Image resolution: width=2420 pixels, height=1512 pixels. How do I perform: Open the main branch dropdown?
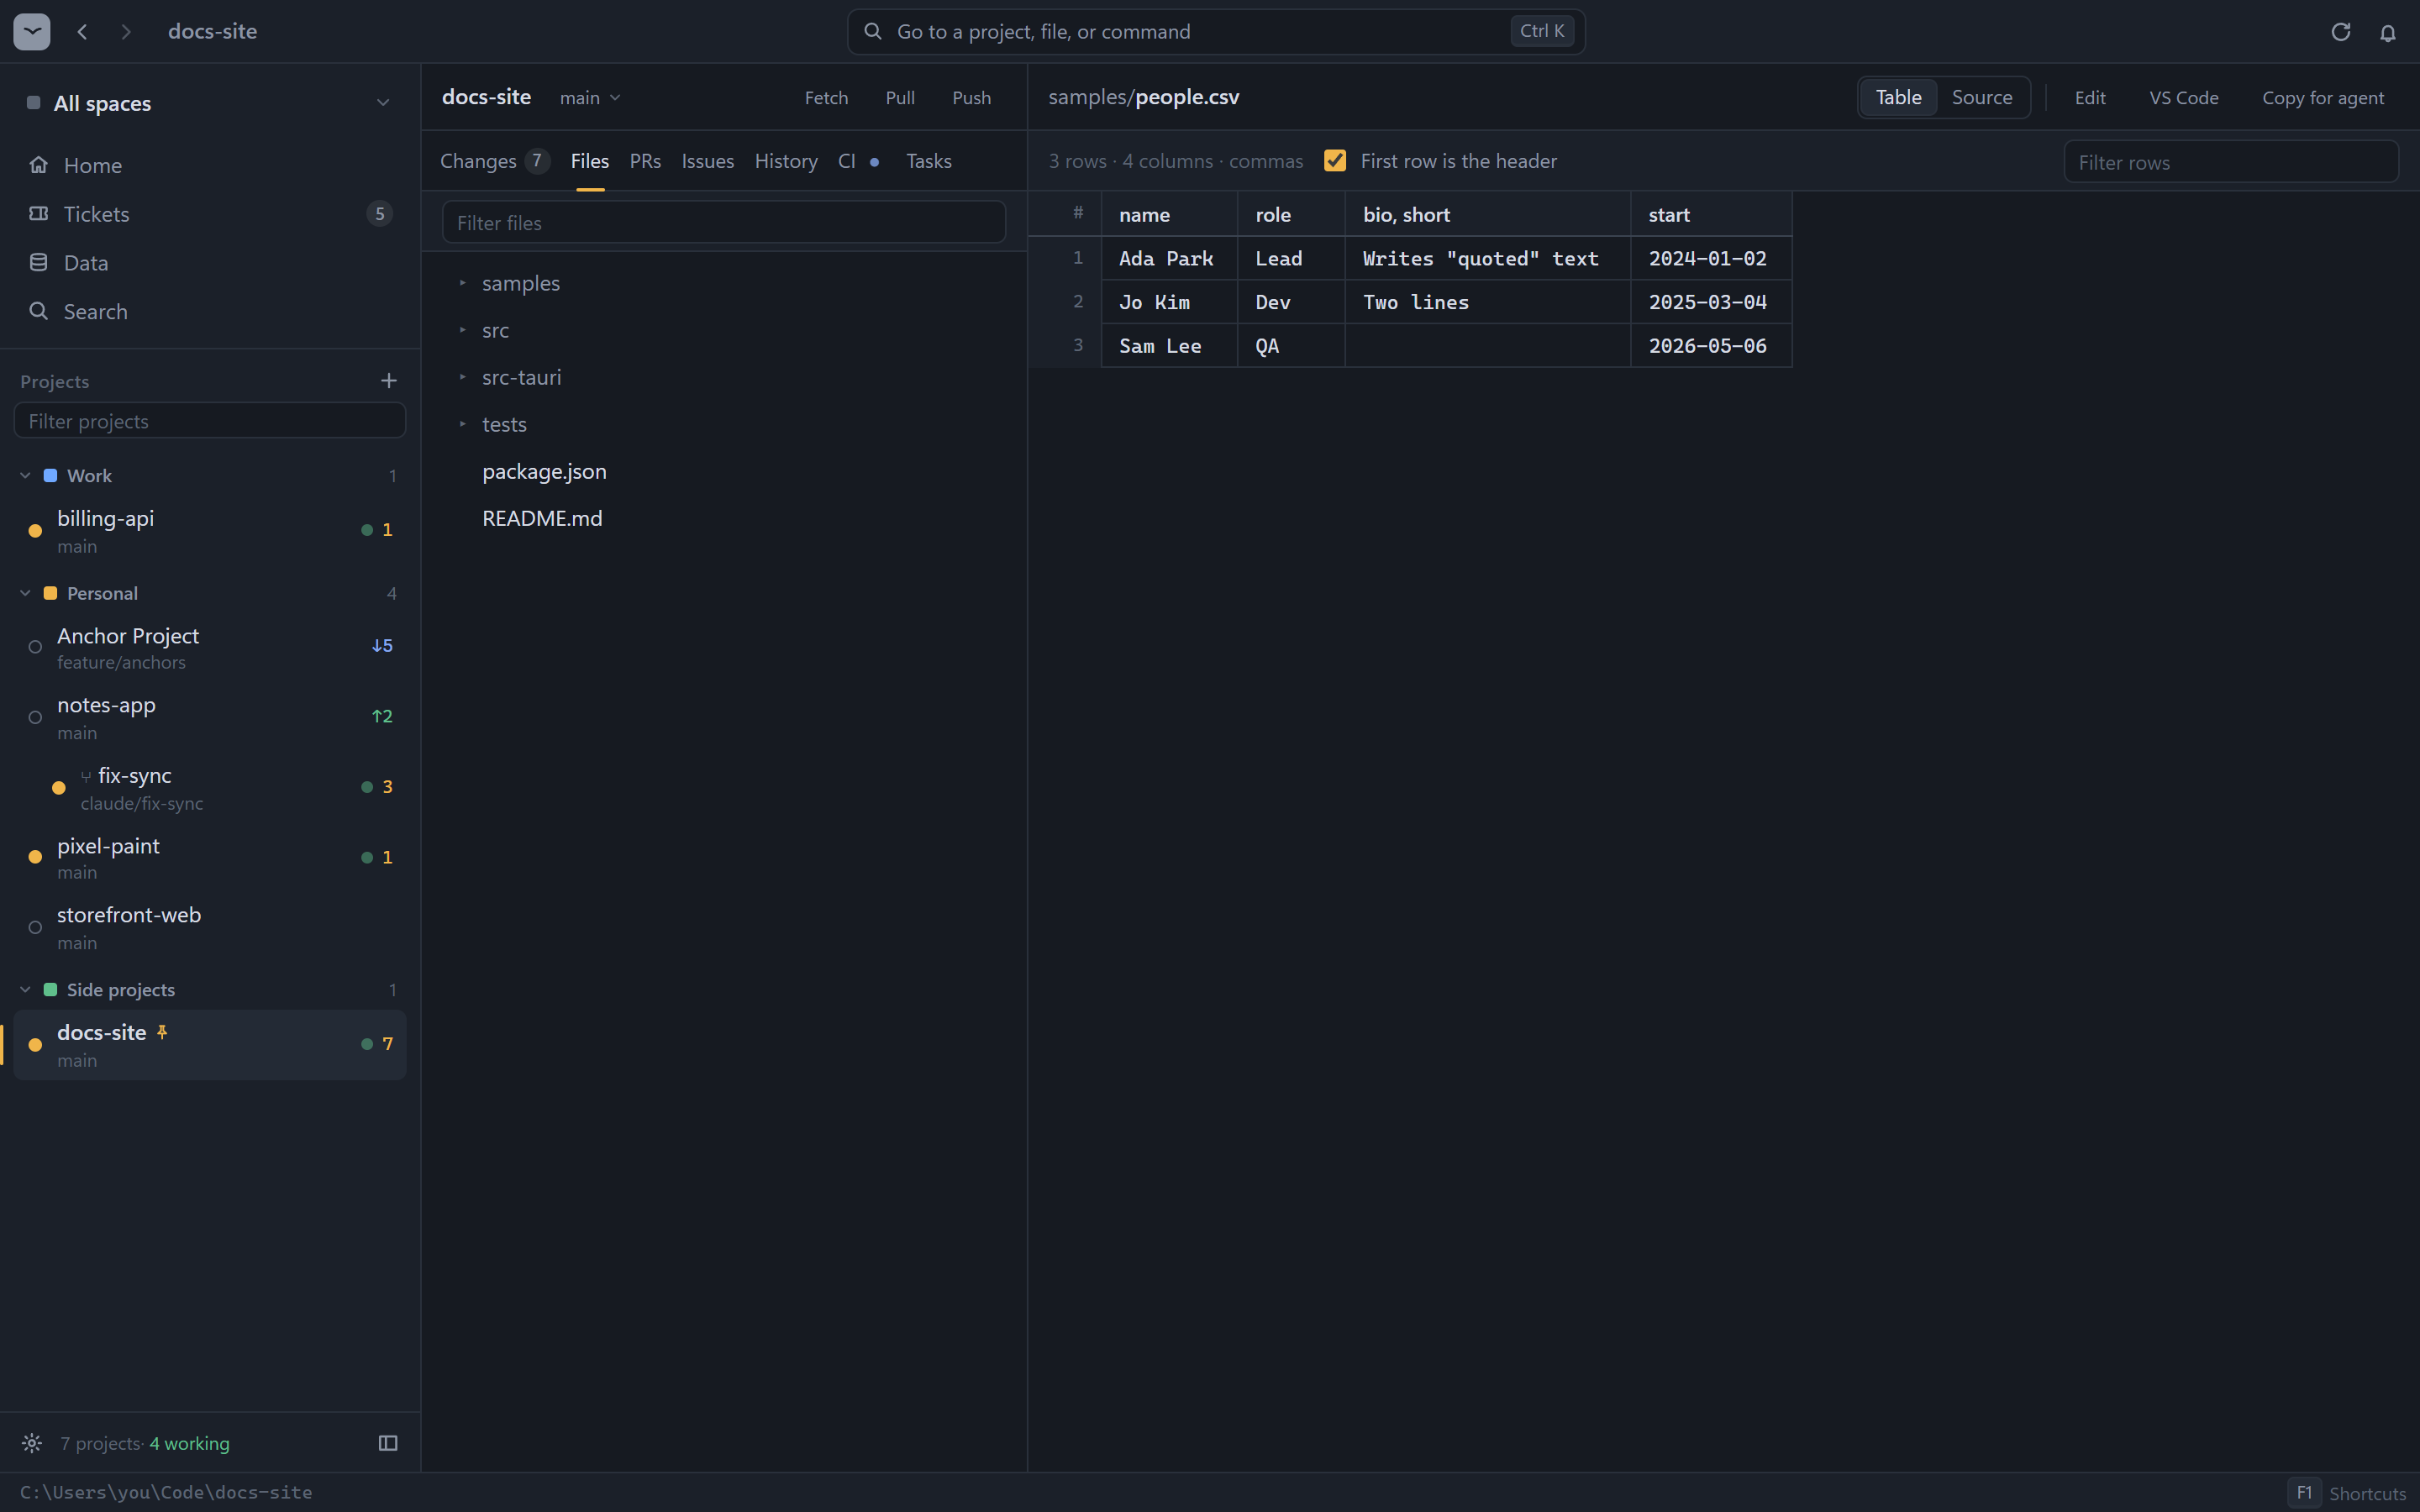point(590,98)
